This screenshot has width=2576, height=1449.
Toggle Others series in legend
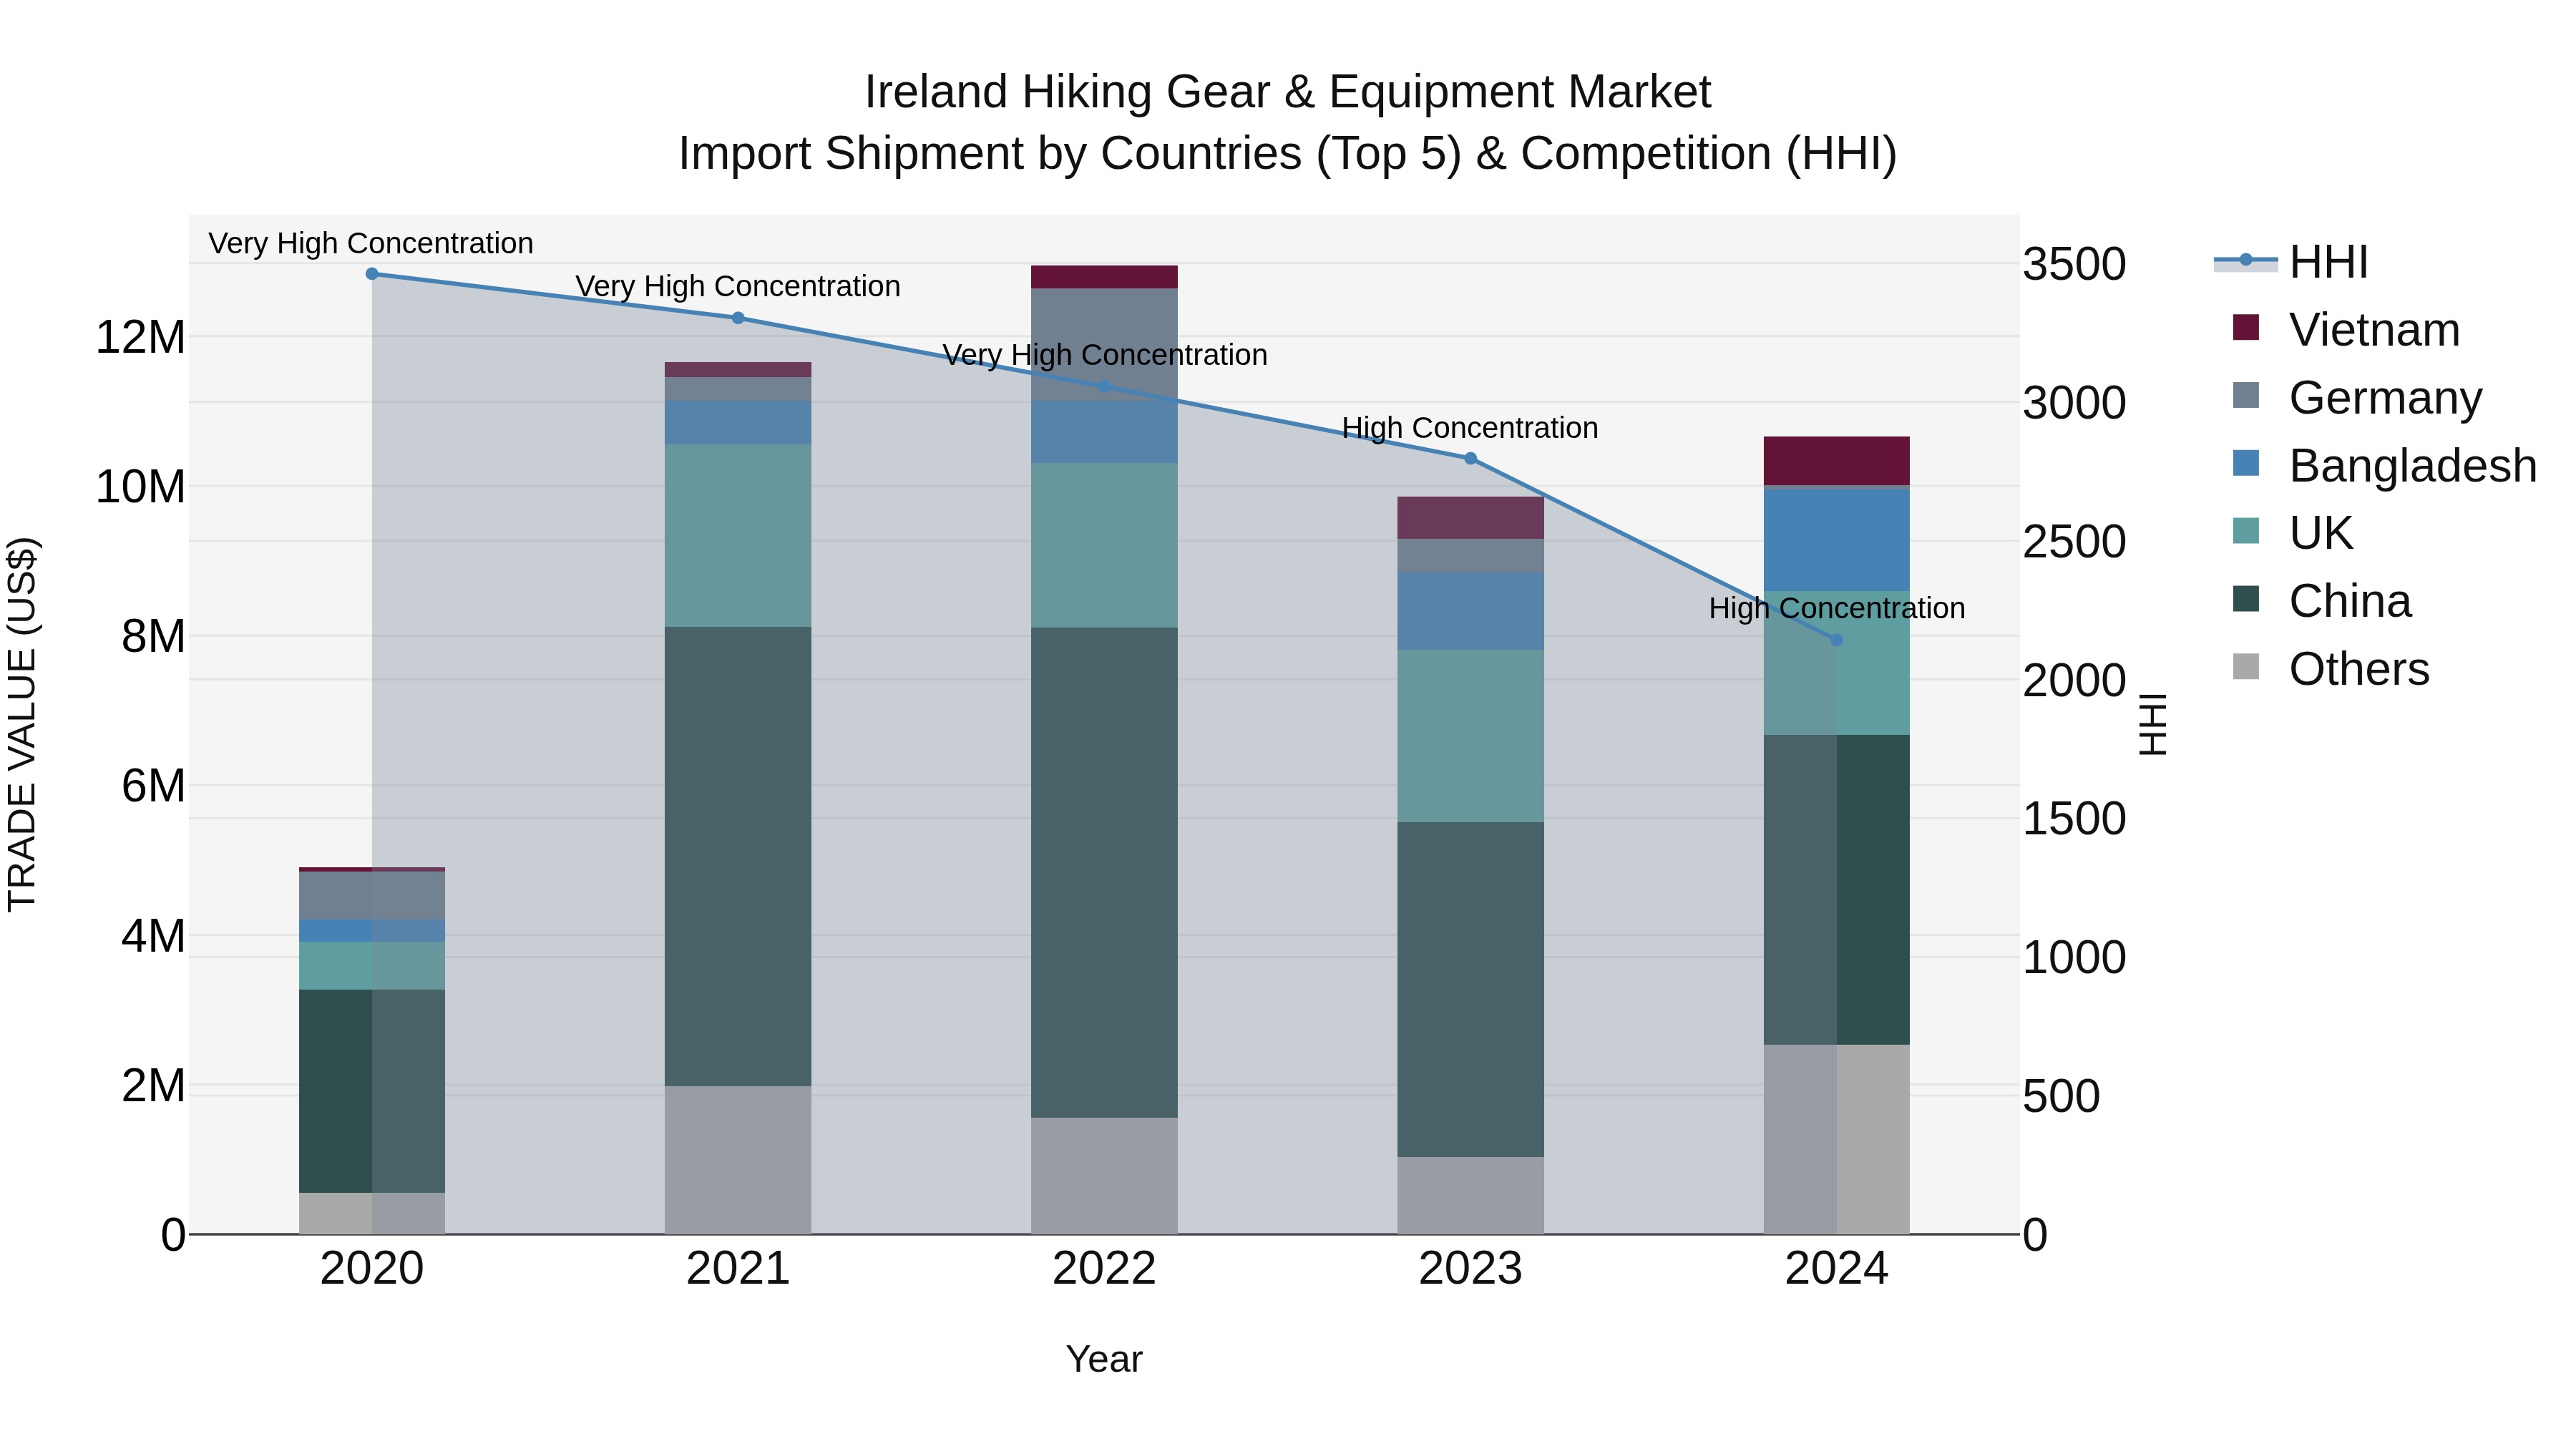2330,669
